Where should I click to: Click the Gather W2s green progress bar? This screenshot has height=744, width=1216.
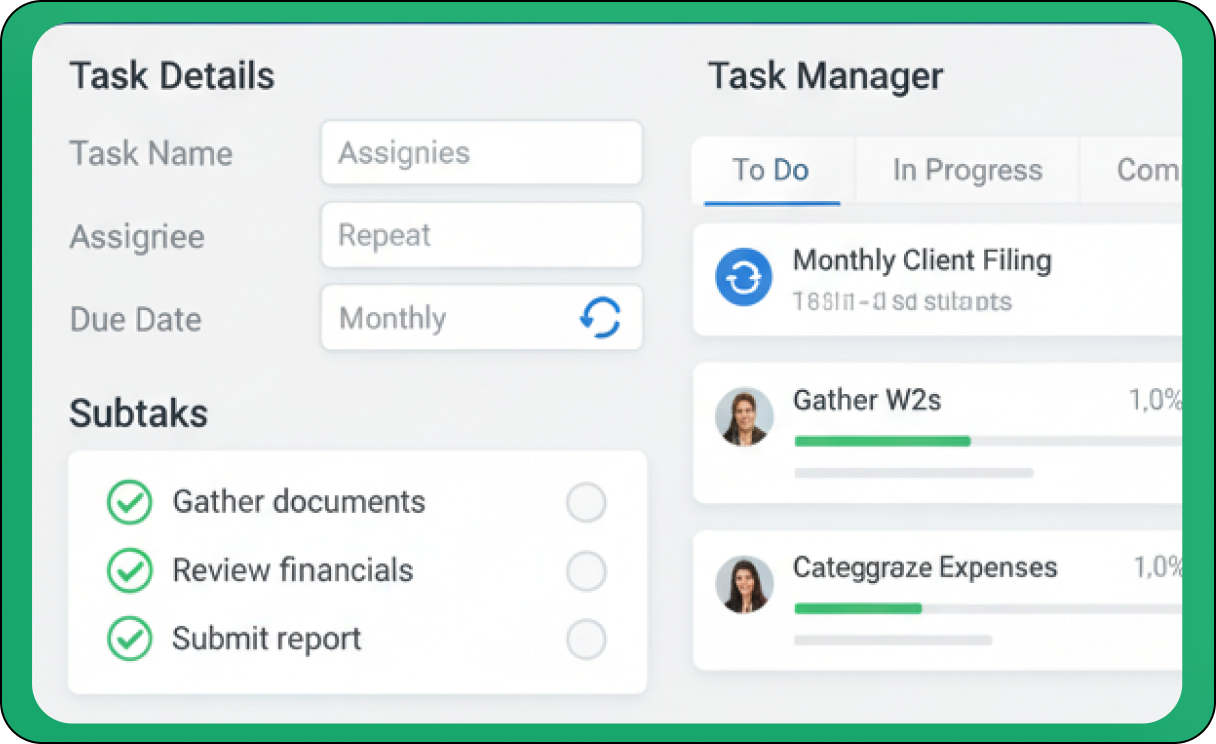coord(882,441)
